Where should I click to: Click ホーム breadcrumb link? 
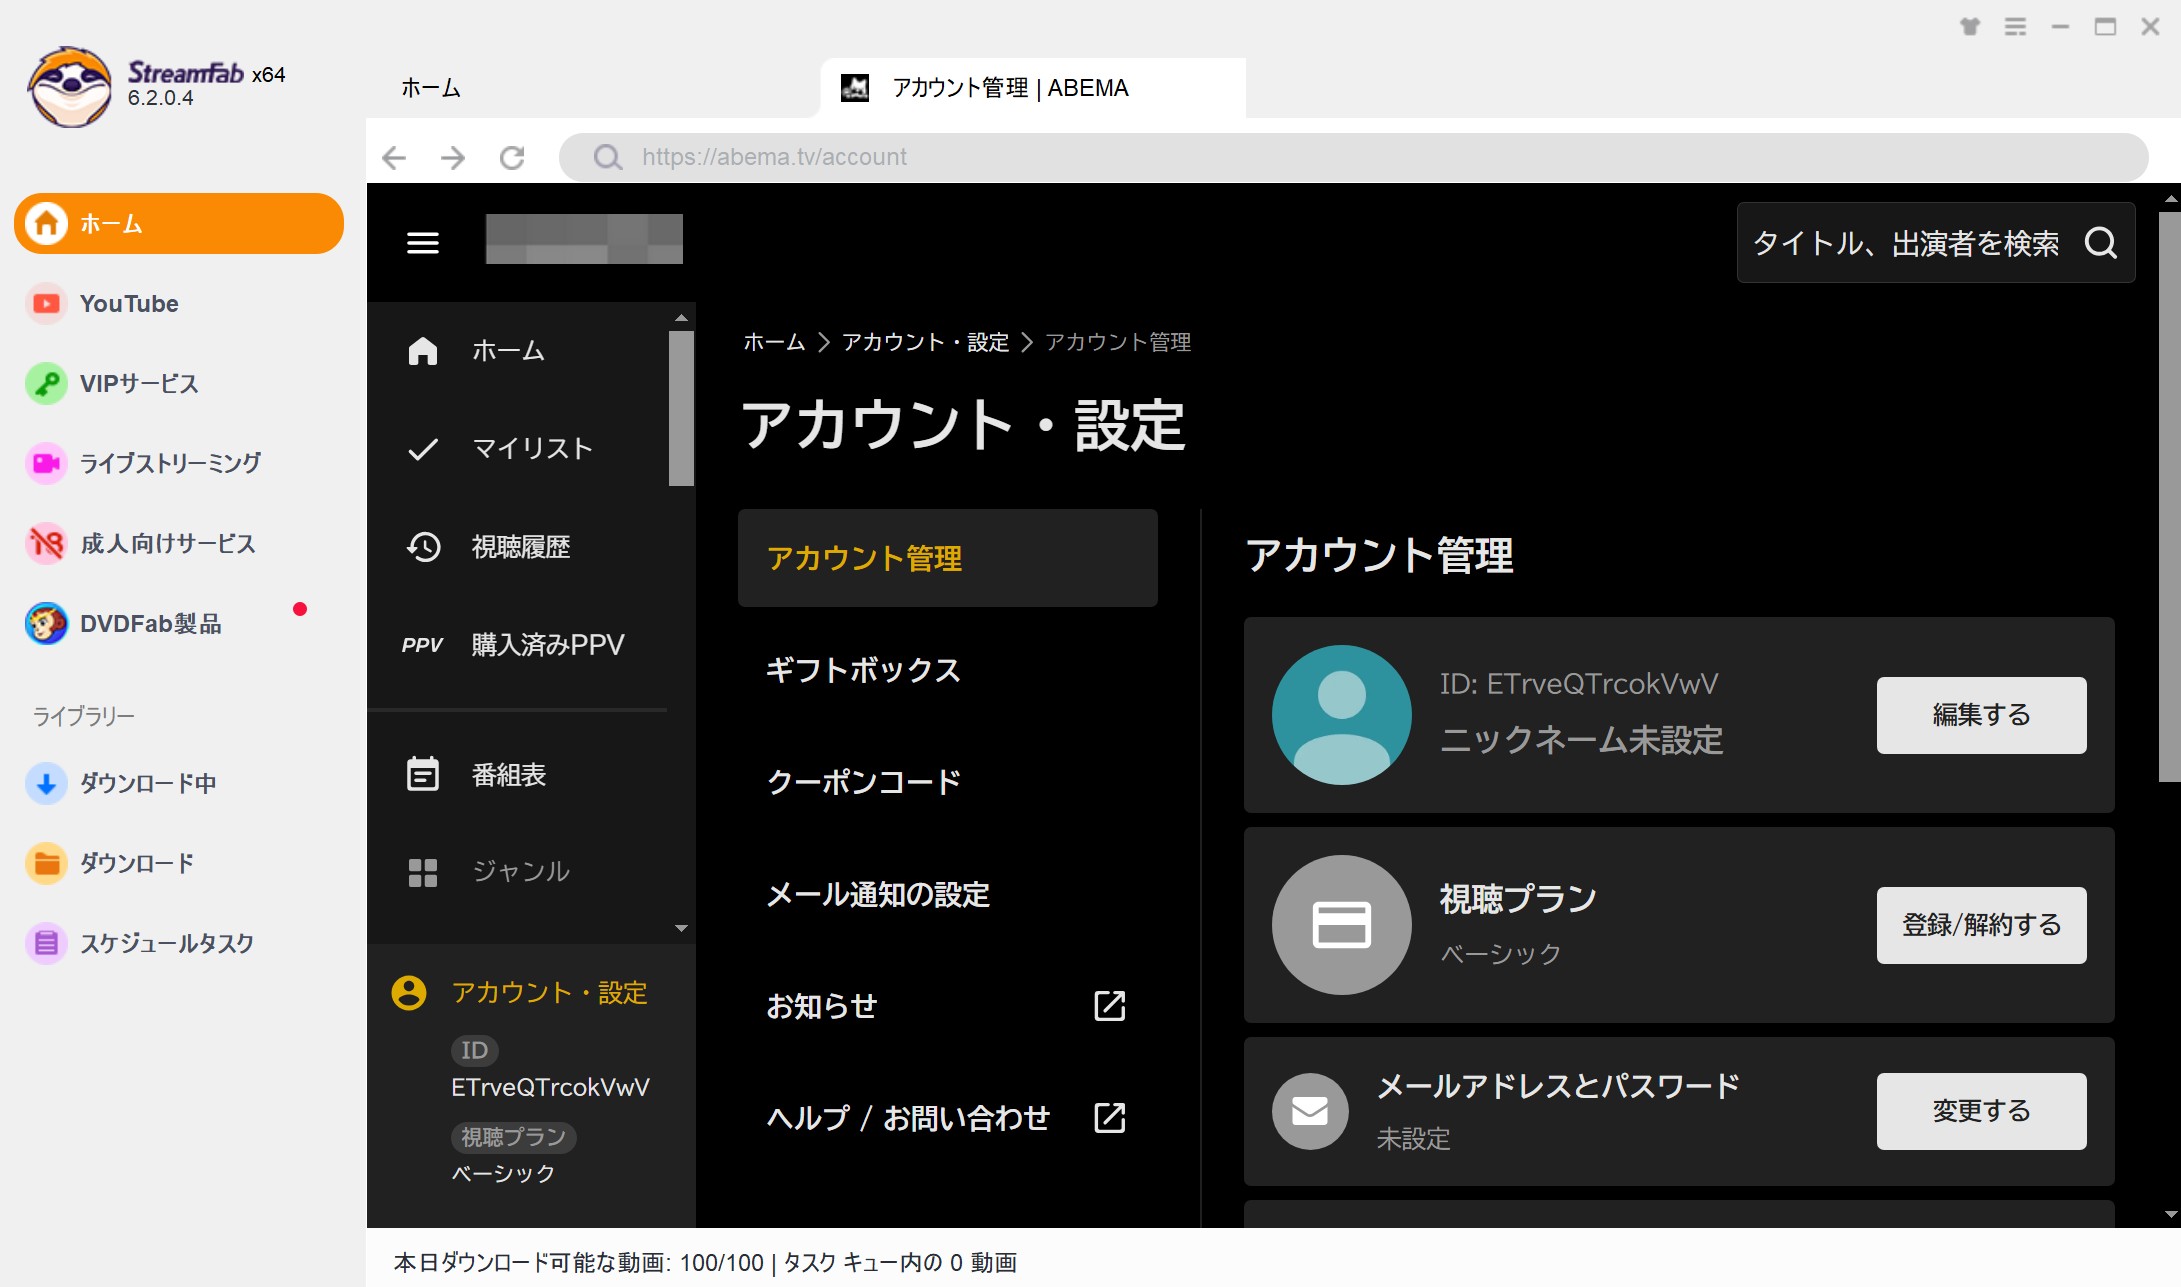click(x=774, y=342)
